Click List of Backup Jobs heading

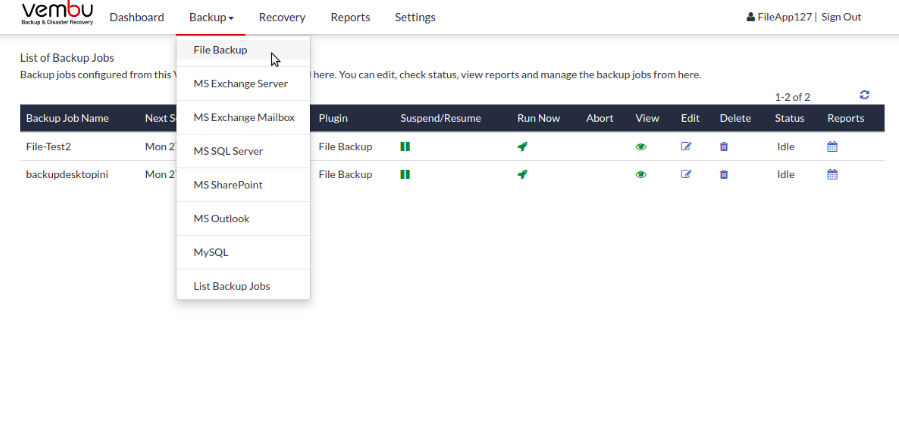pyautogui.click(x=67, y=58)
